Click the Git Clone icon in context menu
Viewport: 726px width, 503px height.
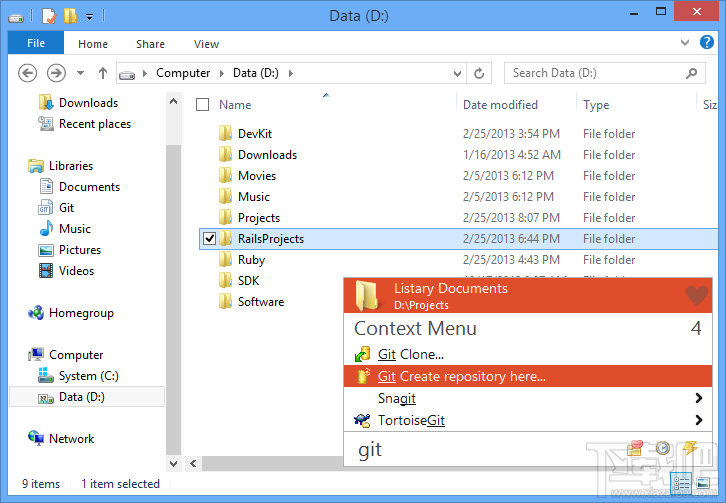coord(363,354)
